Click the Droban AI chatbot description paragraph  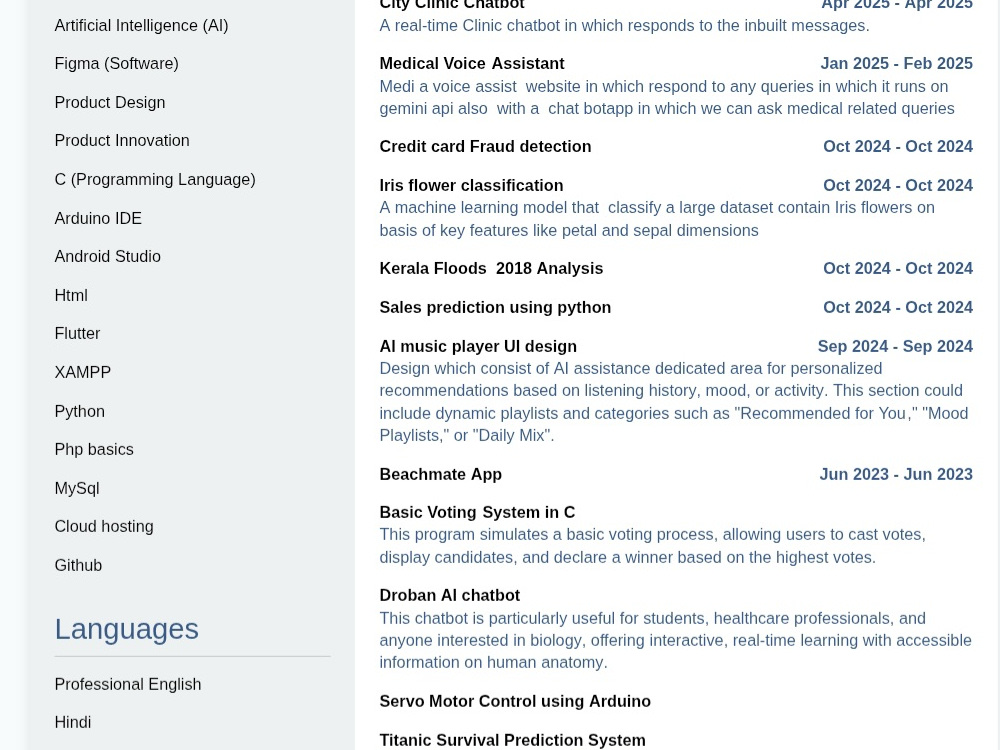coord(675,640)
